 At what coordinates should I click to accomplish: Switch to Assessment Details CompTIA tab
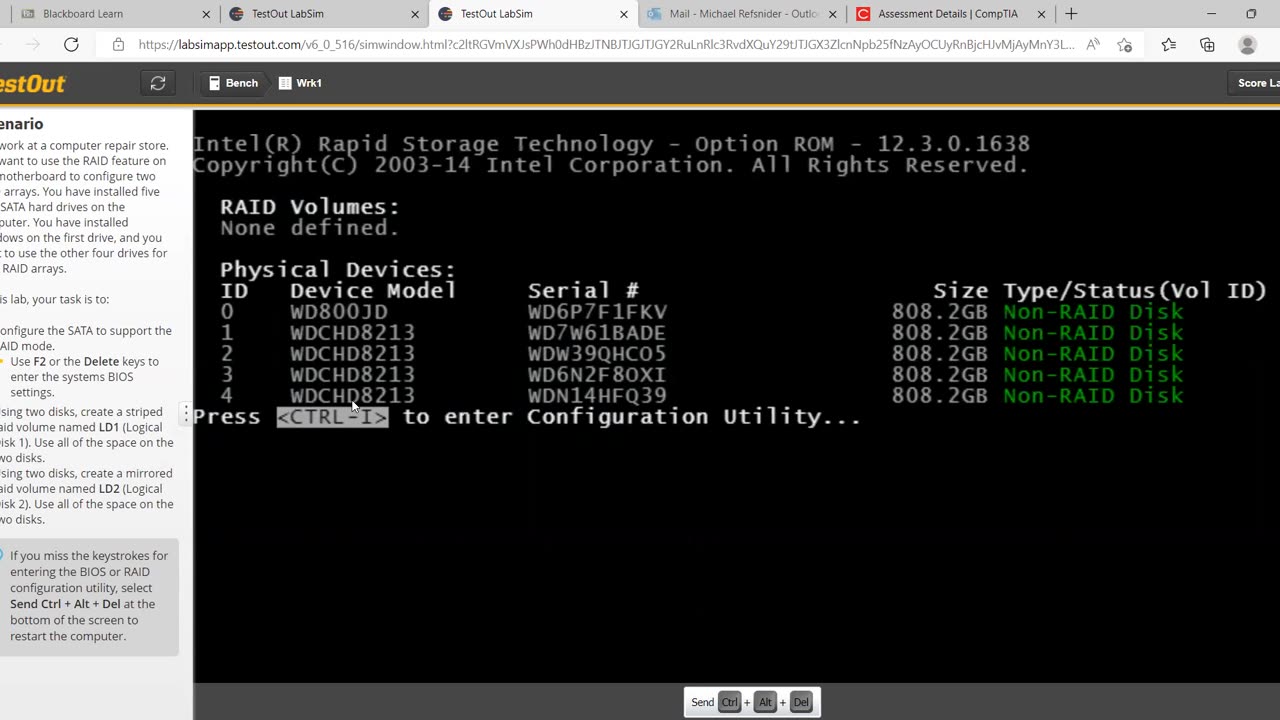click(948, 14)
